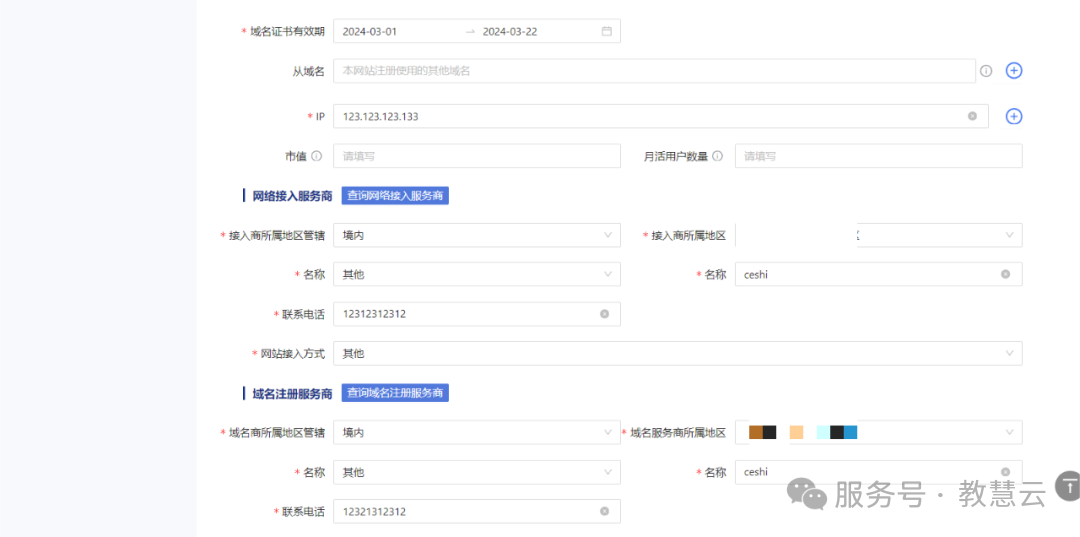
Task: Expand the 网站接入方式 dropdown
Action: pyautogui.click(x=677, y=353)
